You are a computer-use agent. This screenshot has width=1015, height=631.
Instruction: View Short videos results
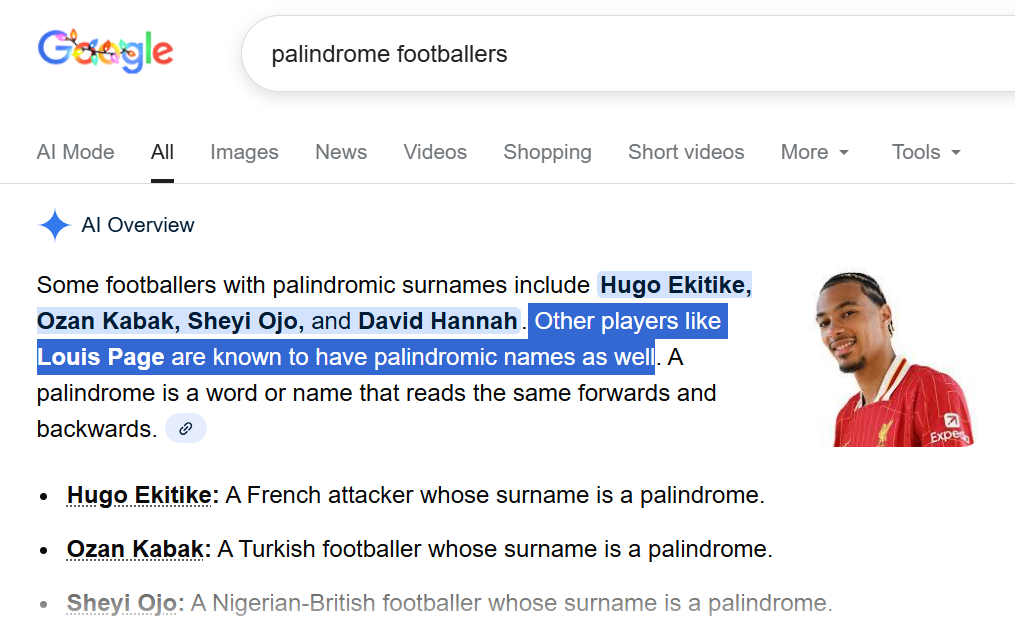(686, 152)
